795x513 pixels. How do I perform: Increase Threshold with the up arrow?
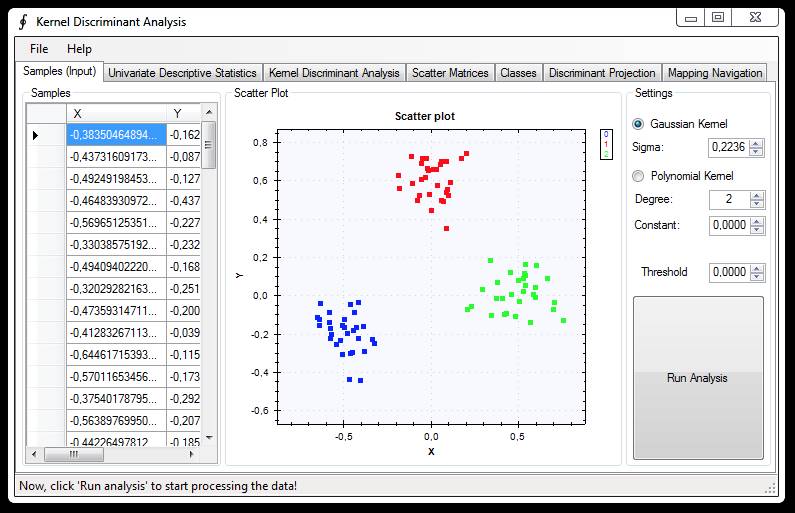coord(757,268)
